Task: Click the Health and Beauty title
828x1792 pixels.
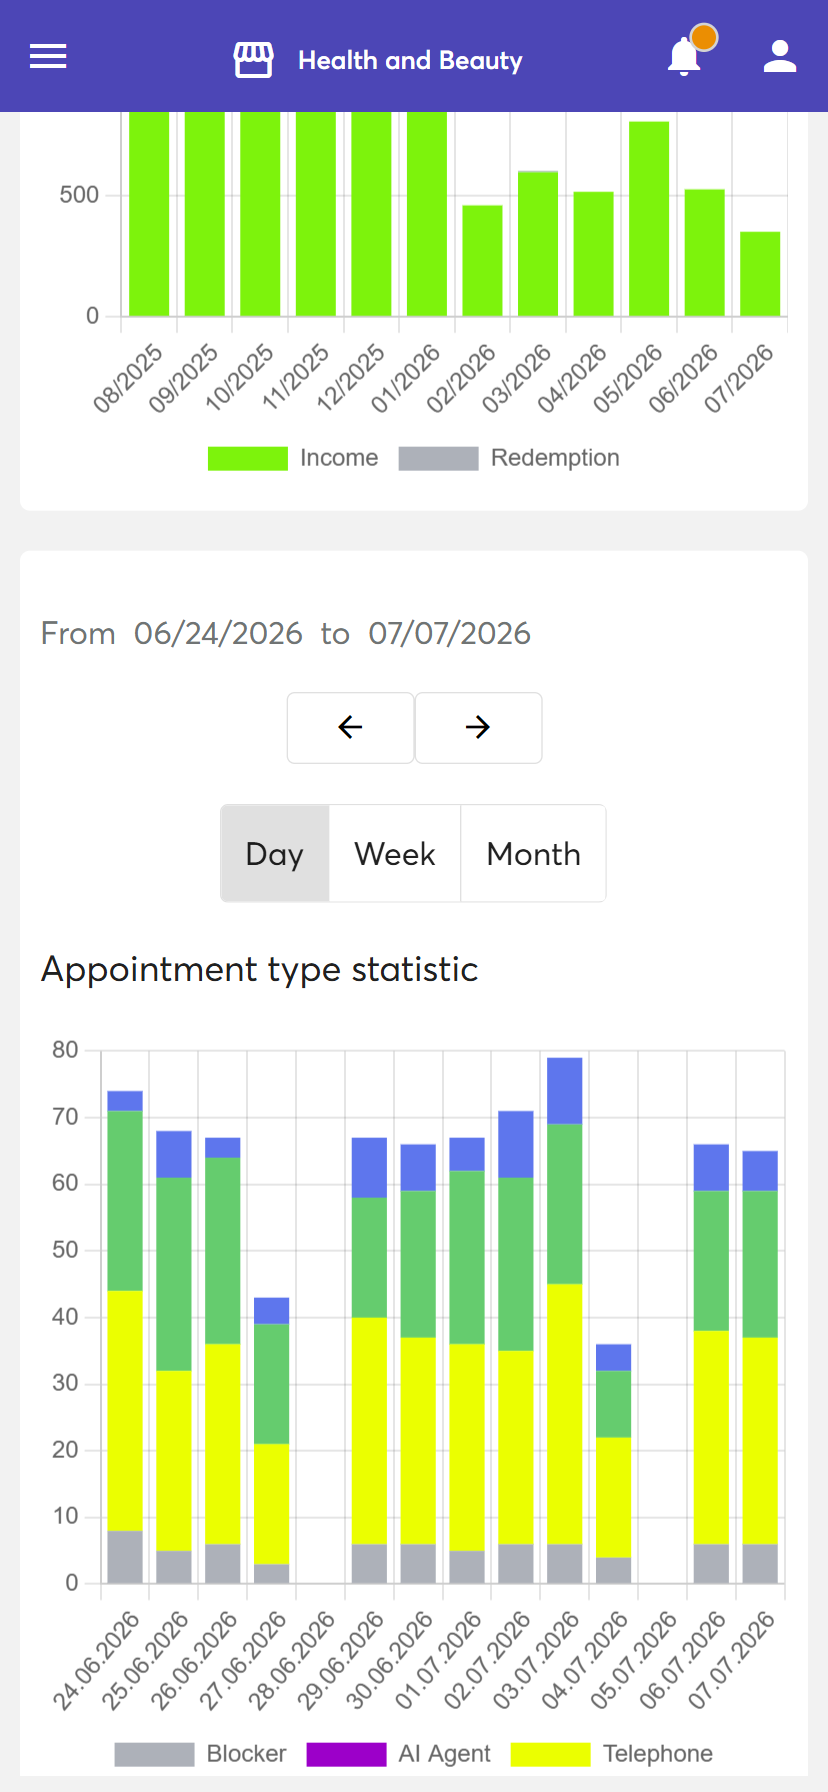Action: click(x=410, y=60)
